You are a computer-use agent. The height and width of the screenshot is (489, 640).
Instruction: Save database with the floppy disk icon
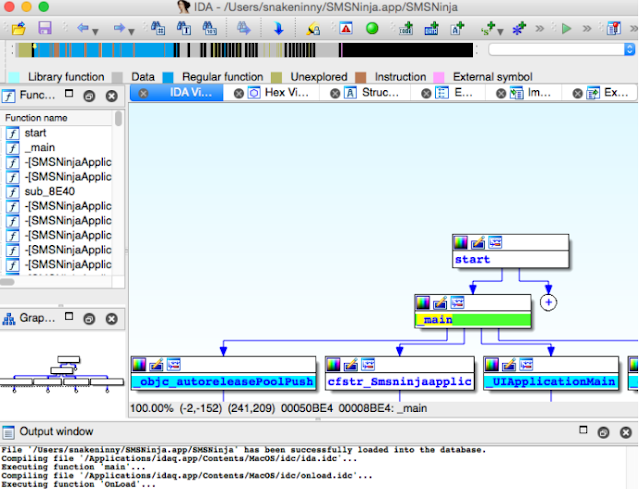[x=44, y=28]
